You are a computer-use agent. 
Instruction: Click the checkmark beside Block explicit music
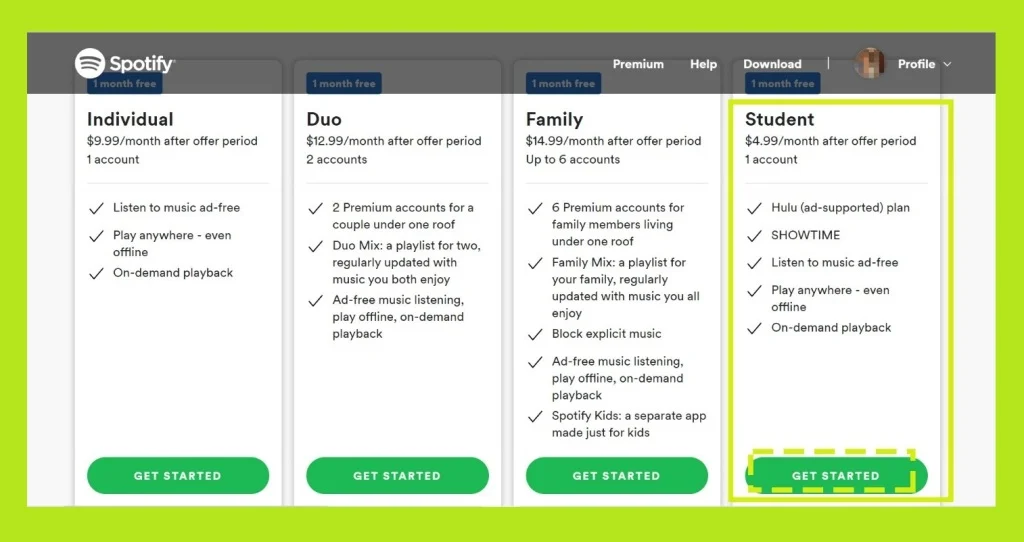point(535,334)
